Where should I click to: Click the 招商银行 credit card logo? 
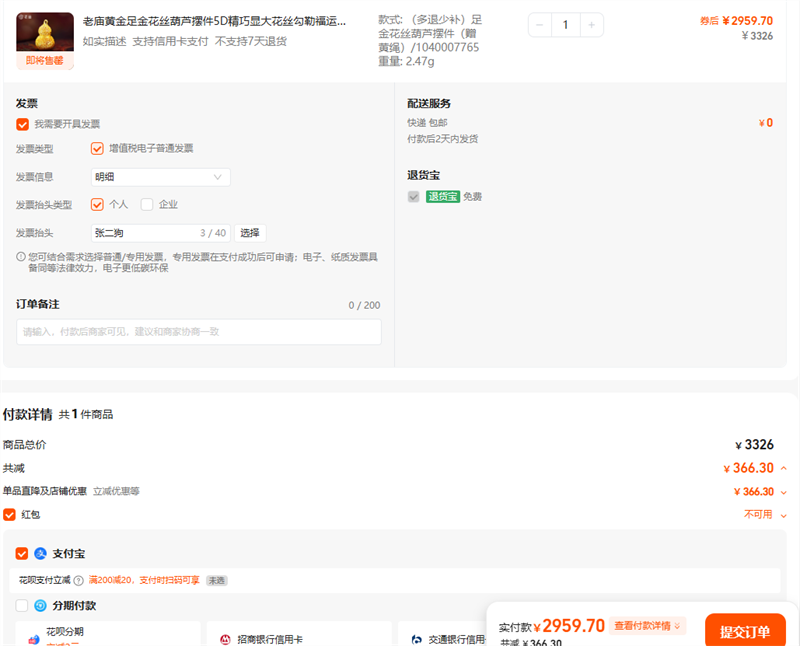coord(225,639)
